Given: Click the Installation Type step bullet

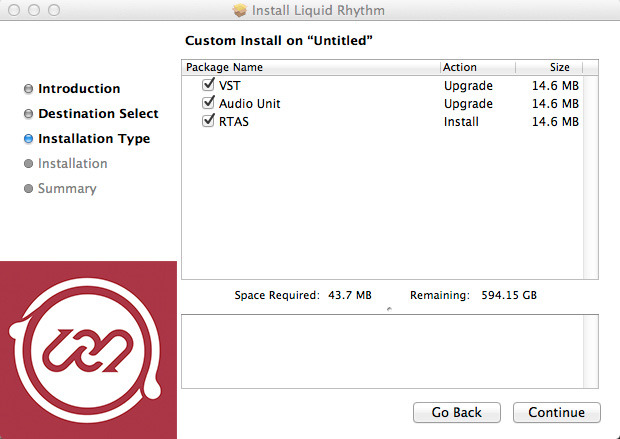Looking at the screenshot, I should click(28, 139).
